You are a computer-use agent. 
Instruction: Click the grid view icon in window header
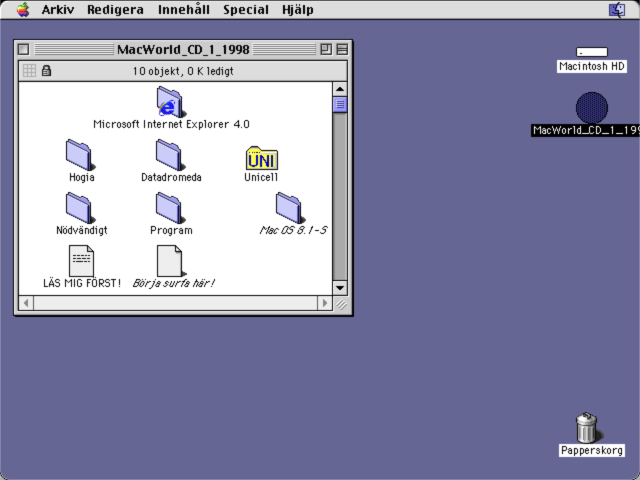[29, 70]
